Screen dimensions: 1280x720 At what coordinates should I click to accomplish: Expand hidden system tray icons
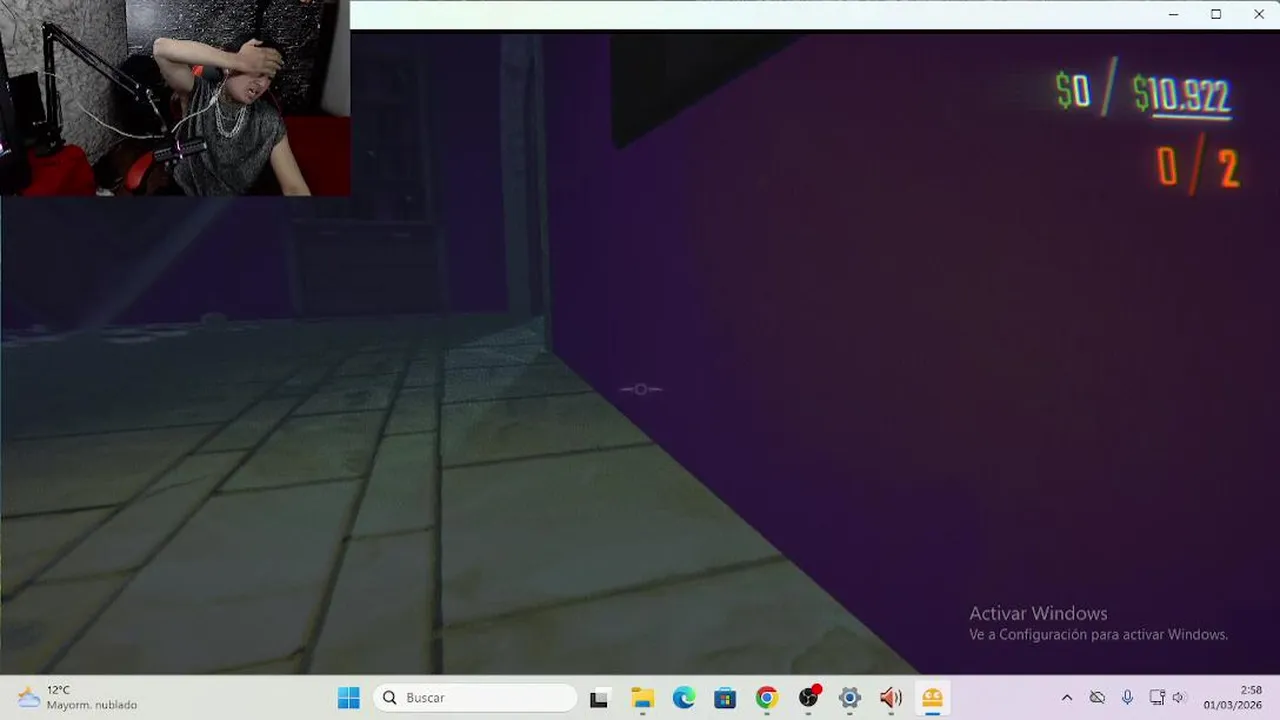[1067, 698]
